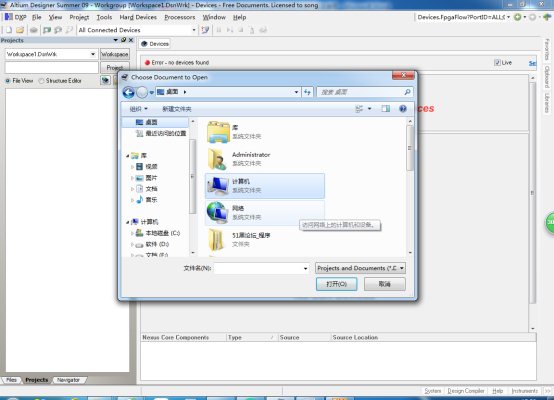554x400 pixels.
Task: Select the 网络 network item icon
Action: 217,213
